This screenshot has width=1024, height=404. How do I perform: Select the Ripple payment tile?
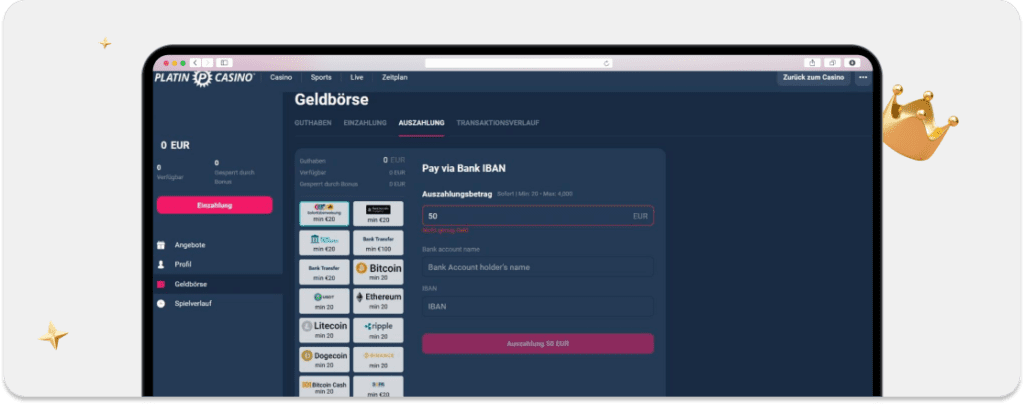(378, 329)
